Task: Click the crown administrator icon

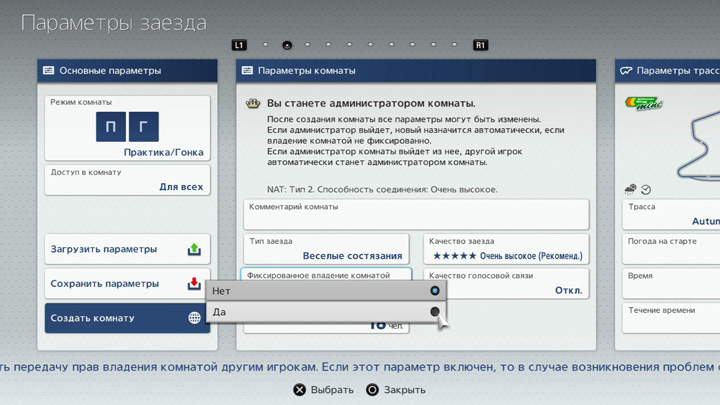Action: [253, 103]
